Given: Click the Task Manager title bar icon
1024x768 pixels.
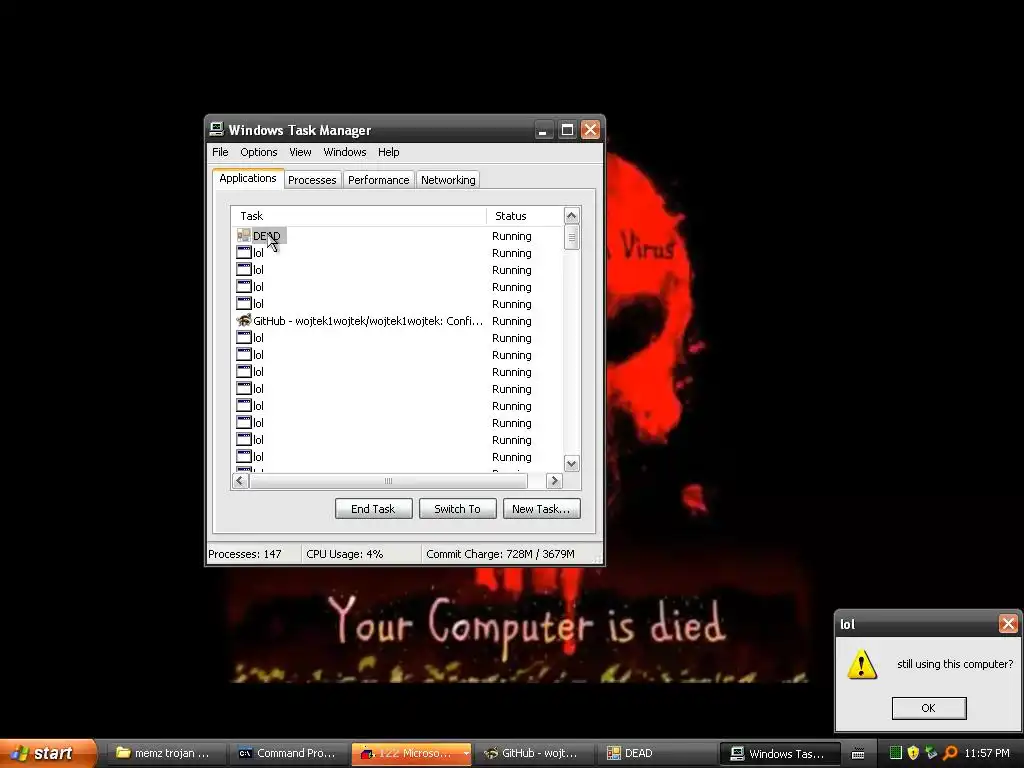Looking at the screenshot, I should click(217, 129).
